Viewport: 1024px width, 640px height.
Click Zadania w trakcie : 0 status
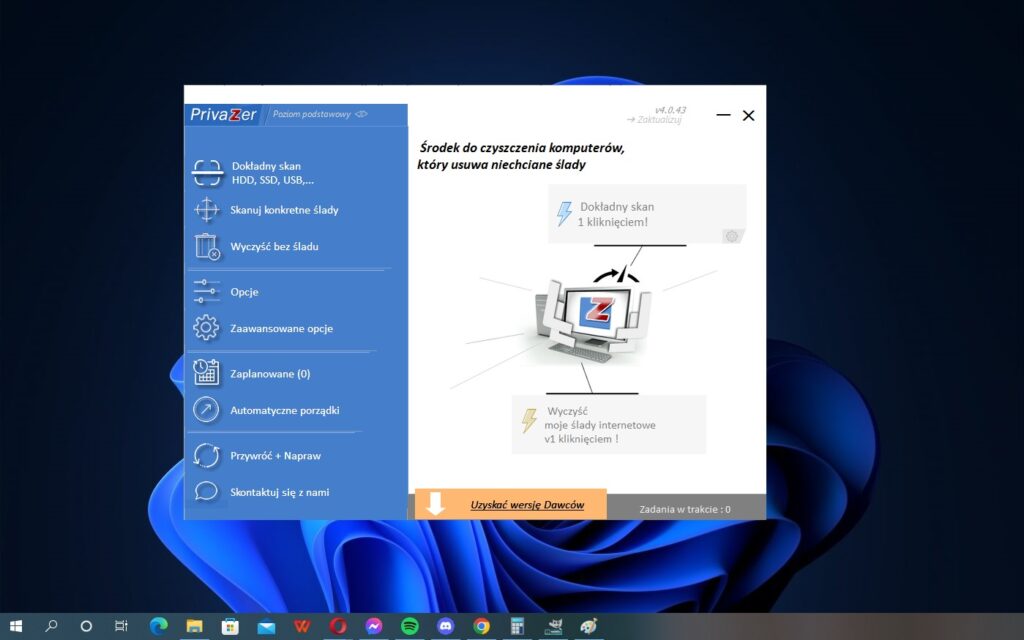(685, 509)
